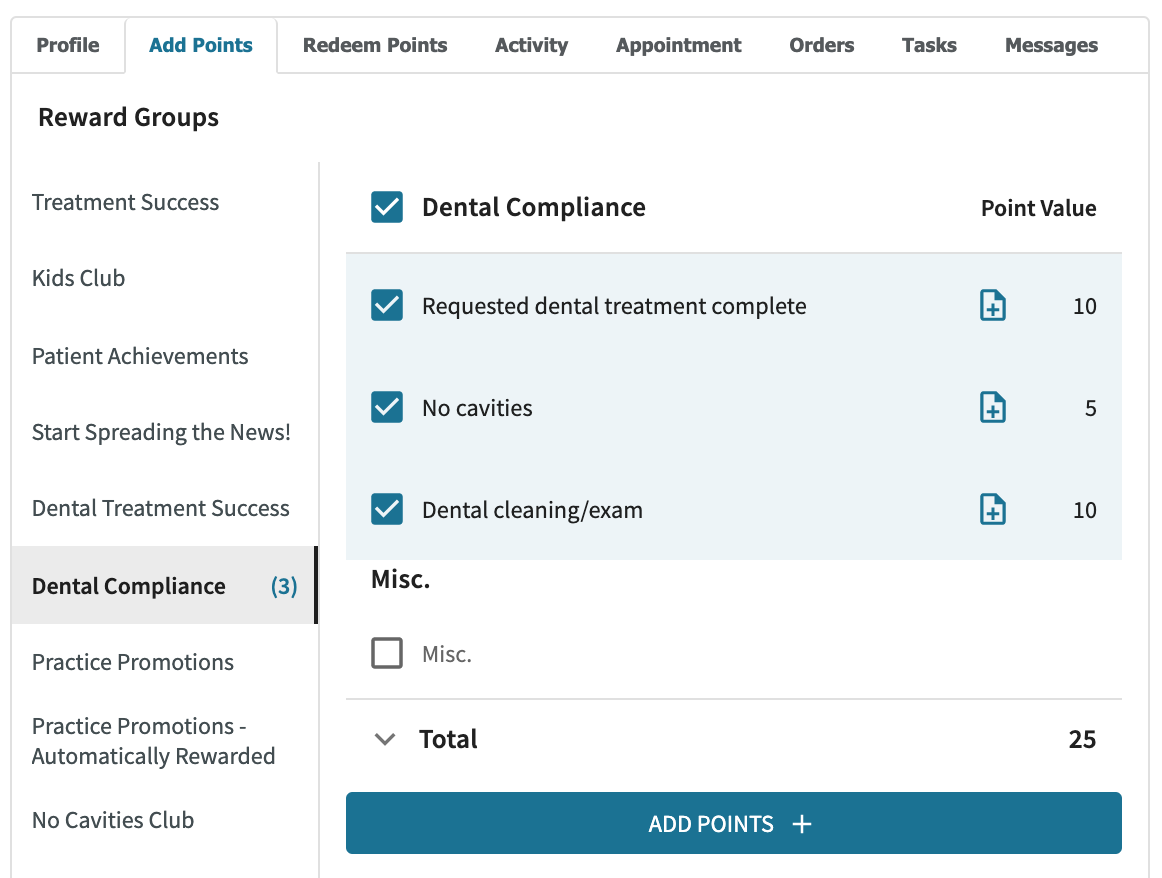Click the point value 5 for No cavities
This screenshot has width=1162, height=878.
(1090, 408)
